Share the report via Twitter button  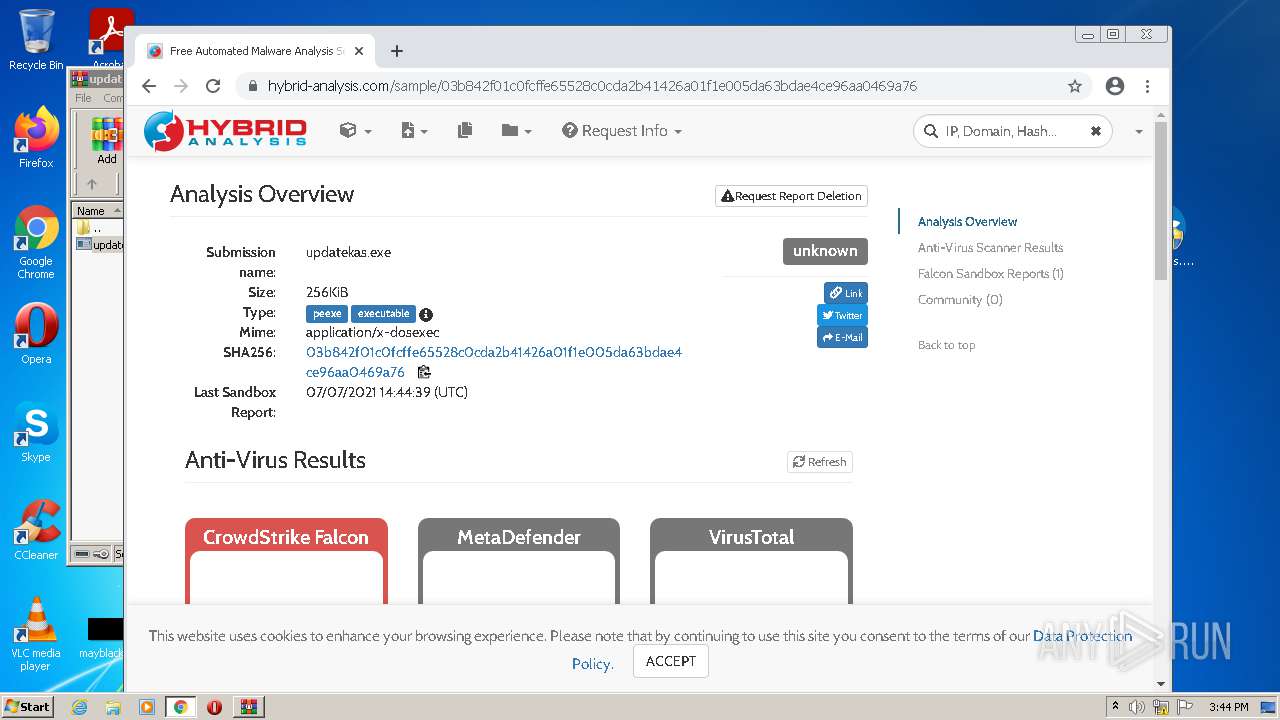(842, 315)
